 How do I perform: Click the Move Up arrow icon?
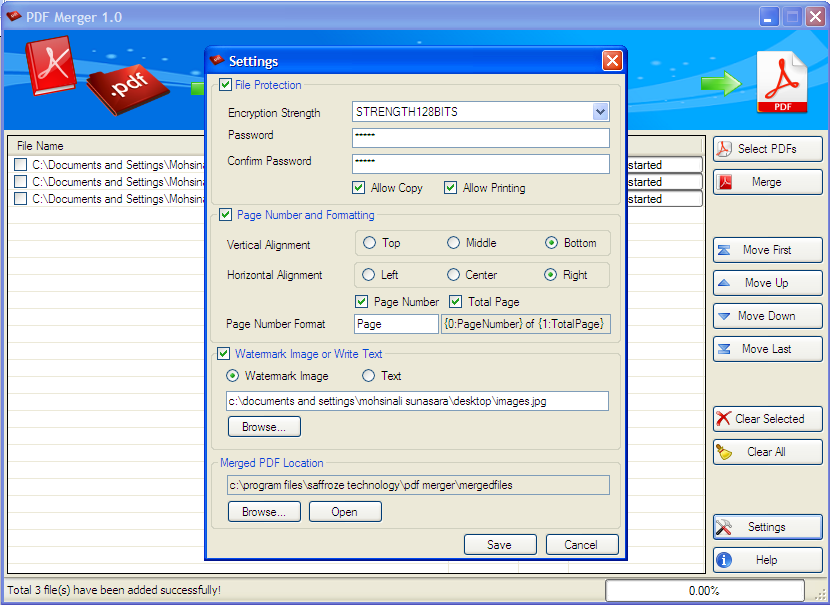pyautogui.click(x=724, y=283)
